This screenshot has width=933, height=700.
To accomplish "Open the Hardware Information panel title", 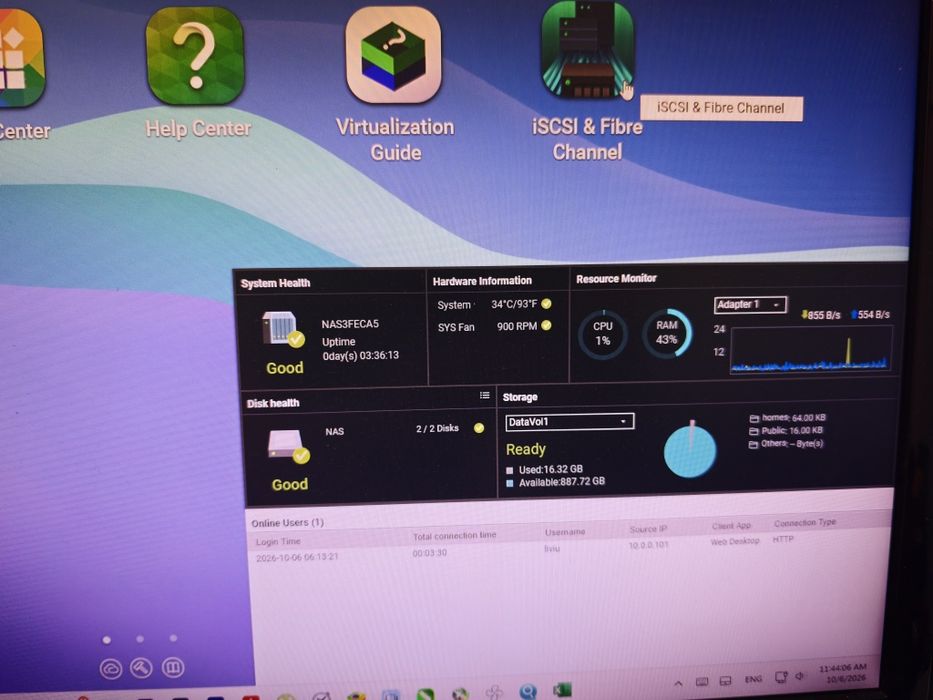I will (x=482, y=281).
